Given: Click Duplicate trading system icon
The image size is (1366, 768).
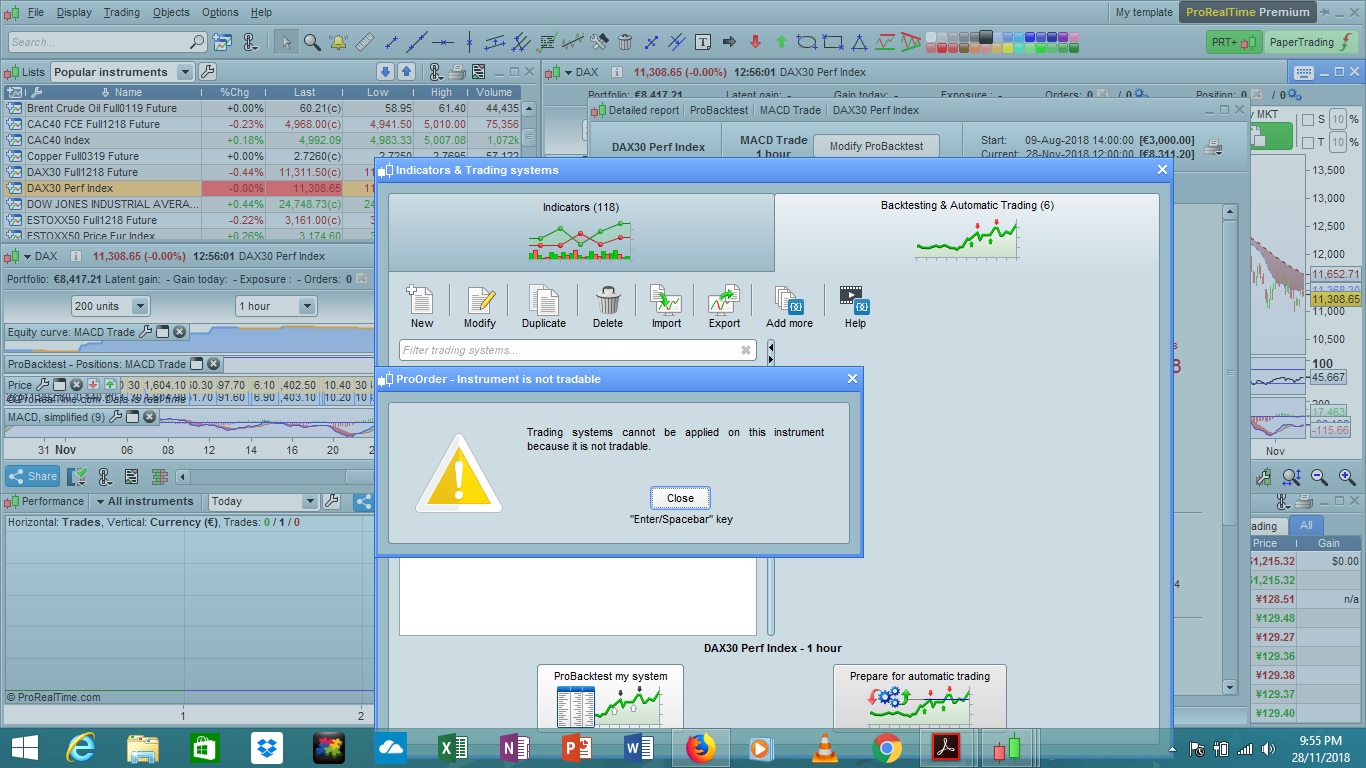Looking at the screenshot, I should pos(544,306).
